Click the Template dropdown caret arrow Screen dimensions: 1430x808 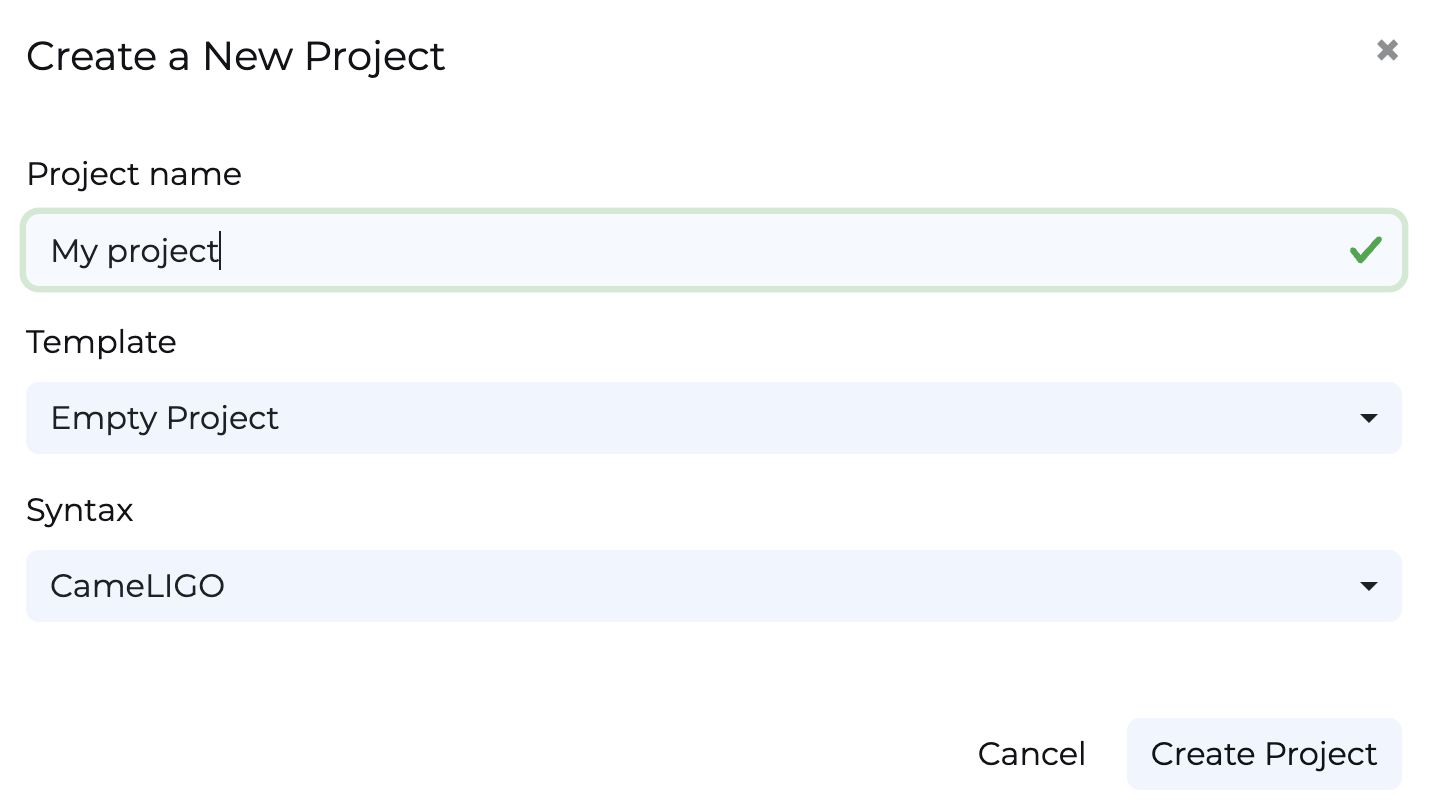click(1369, 418)
